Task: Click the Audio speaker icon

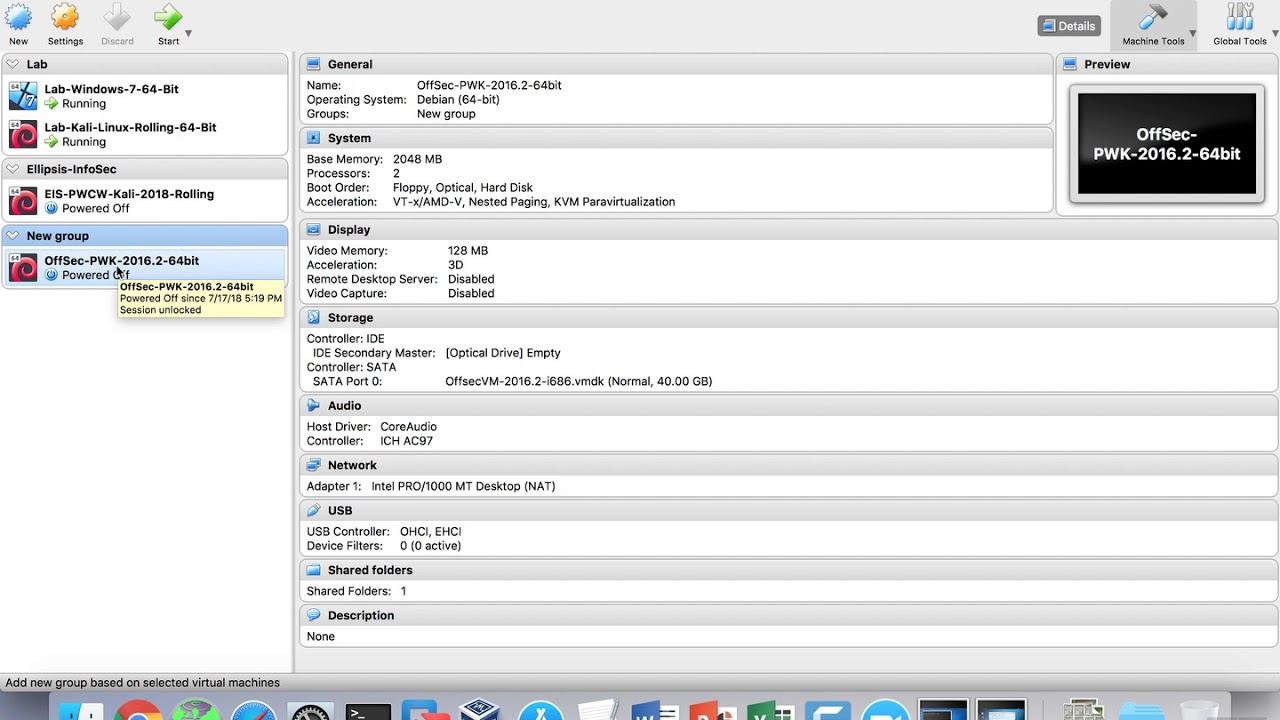Action: (314, 405)
